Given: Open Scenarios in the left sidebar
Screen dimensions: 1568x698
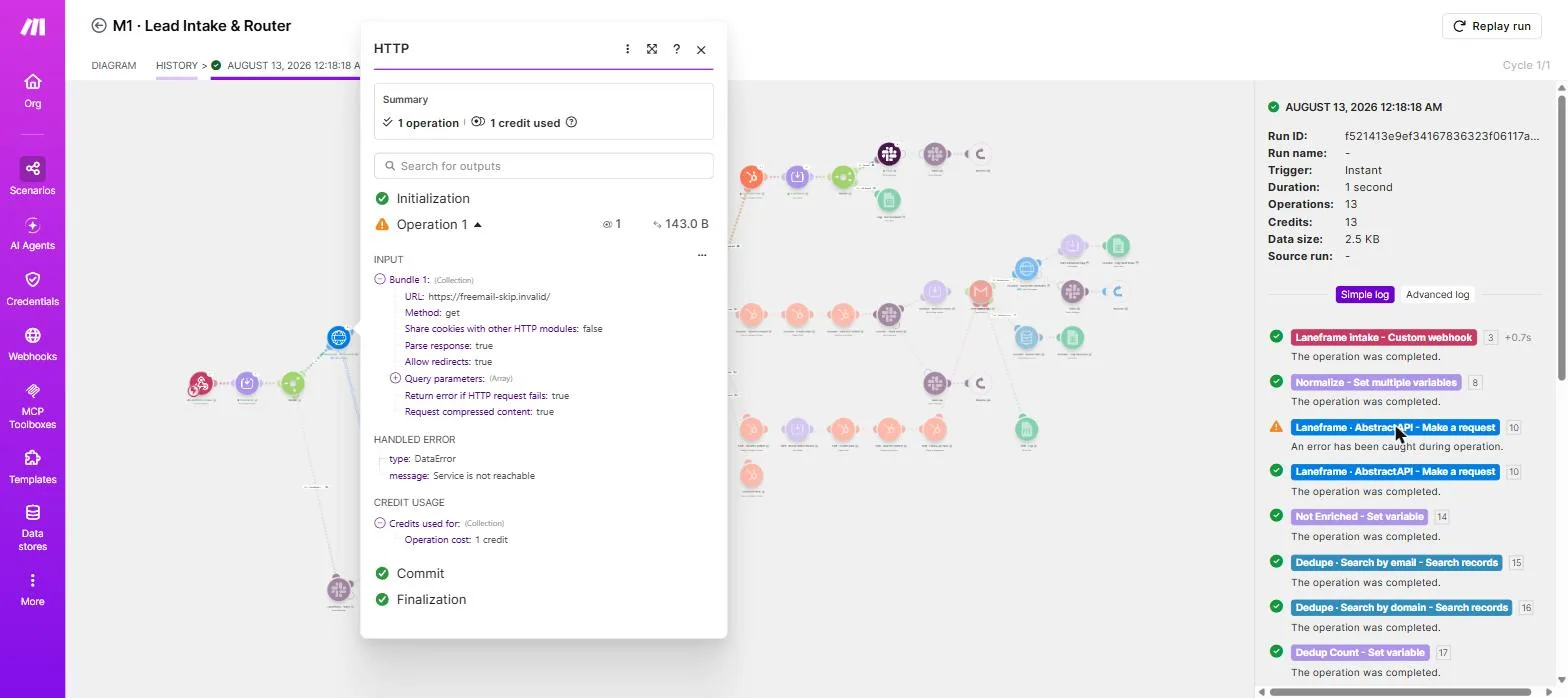Looking at the screenshot, I should [32, 176].
